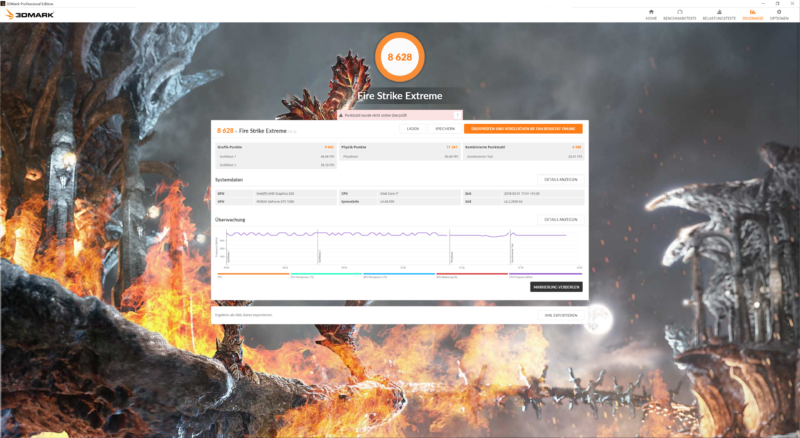
Task: Click the orange online compare result button
Action: tap(523, 129)
